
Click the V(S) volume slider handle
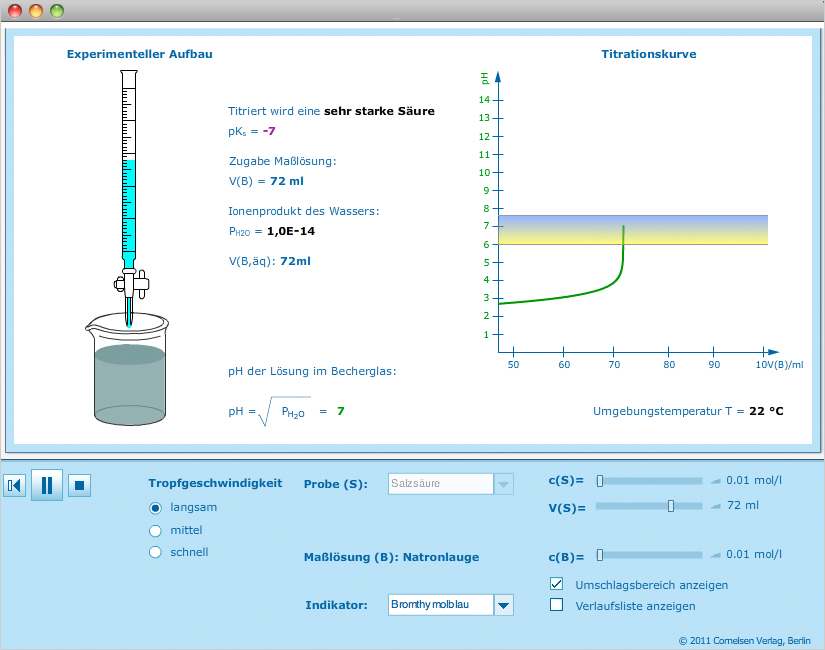[x=671, y=506]
